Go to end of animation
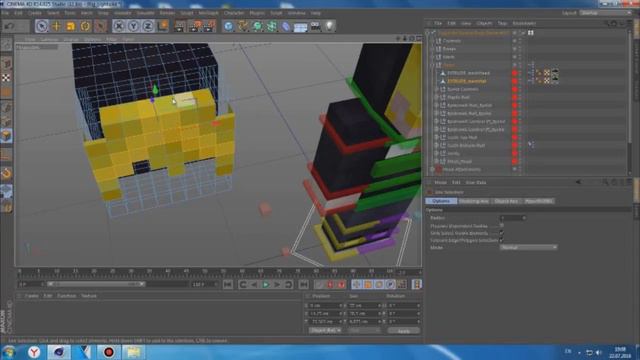Viewport: 640px width, 360px height. tap(304, 284)
